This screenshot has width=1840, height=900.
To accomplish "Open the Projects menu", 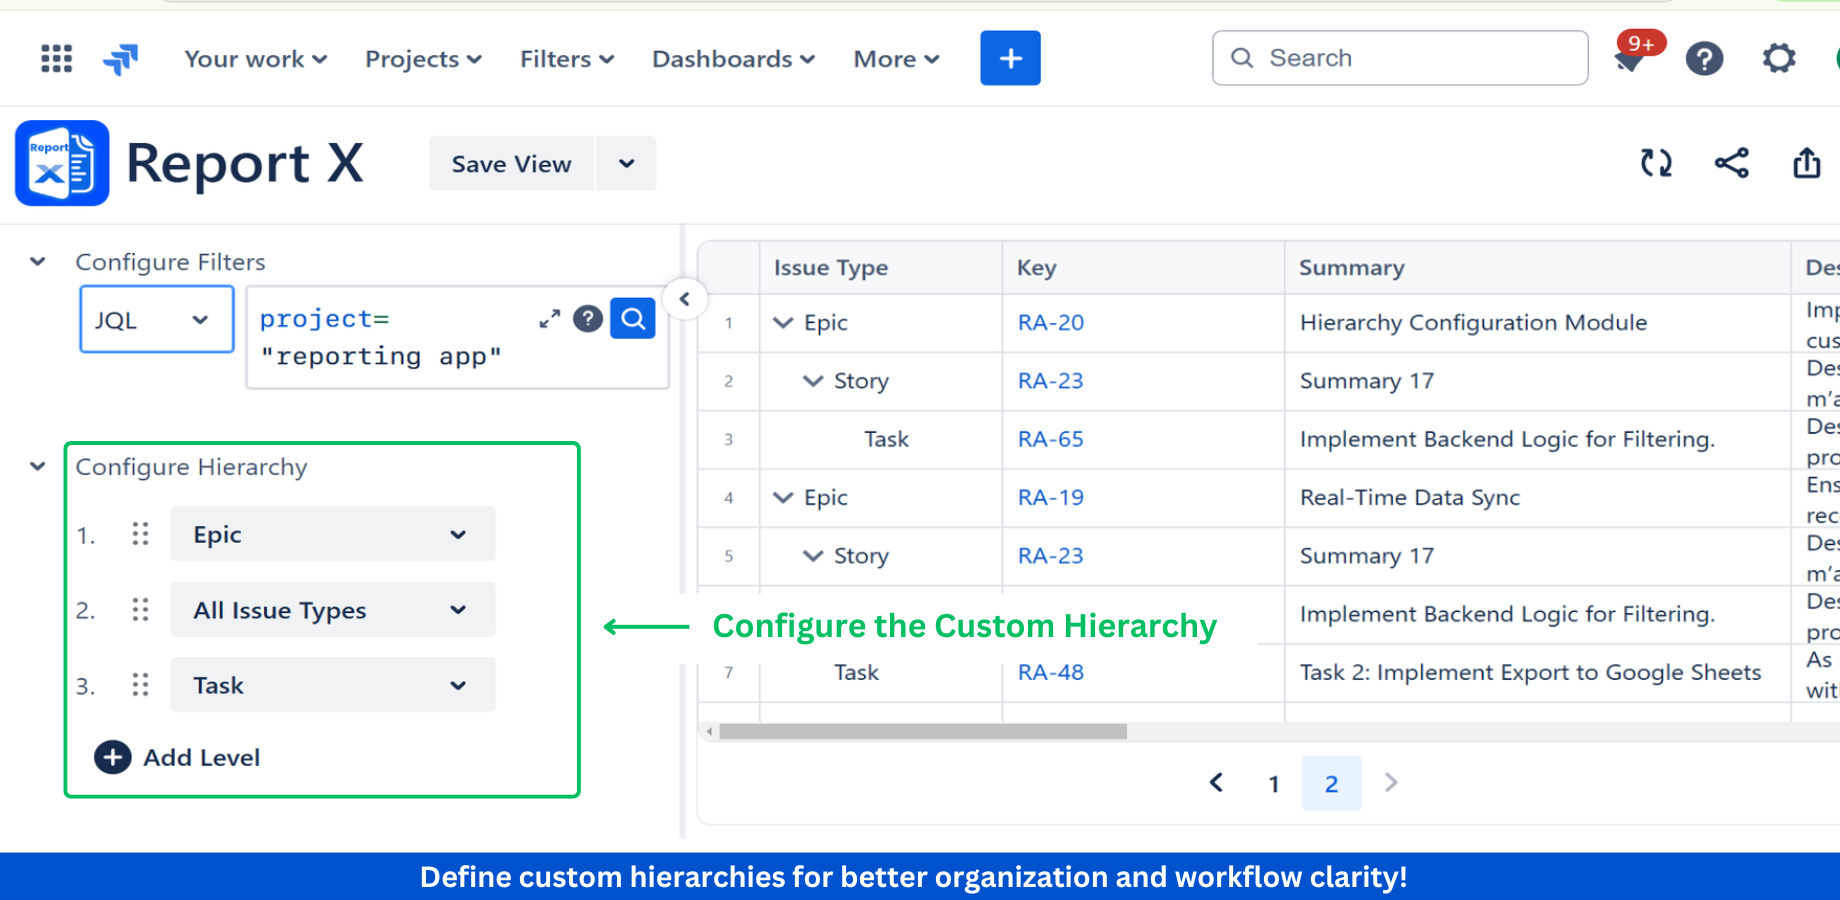I will 424,59.
